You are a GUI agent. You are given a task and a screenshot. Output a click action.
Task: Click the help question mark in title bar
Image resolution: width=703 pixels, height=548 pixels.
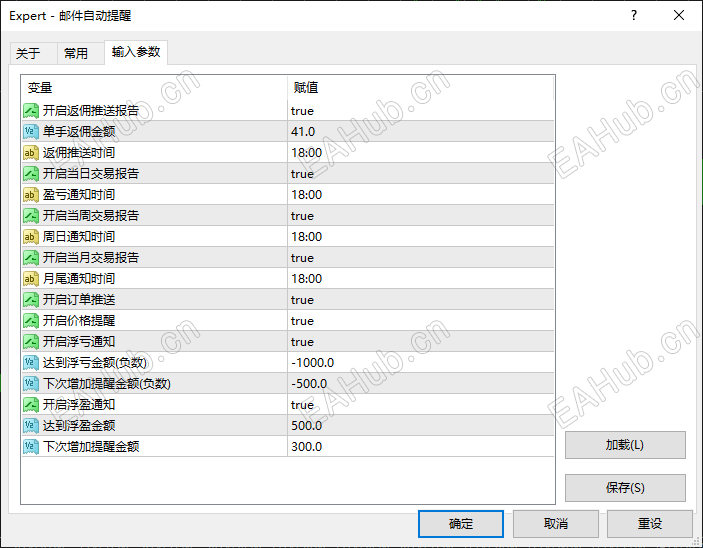[x=634, y=15]
